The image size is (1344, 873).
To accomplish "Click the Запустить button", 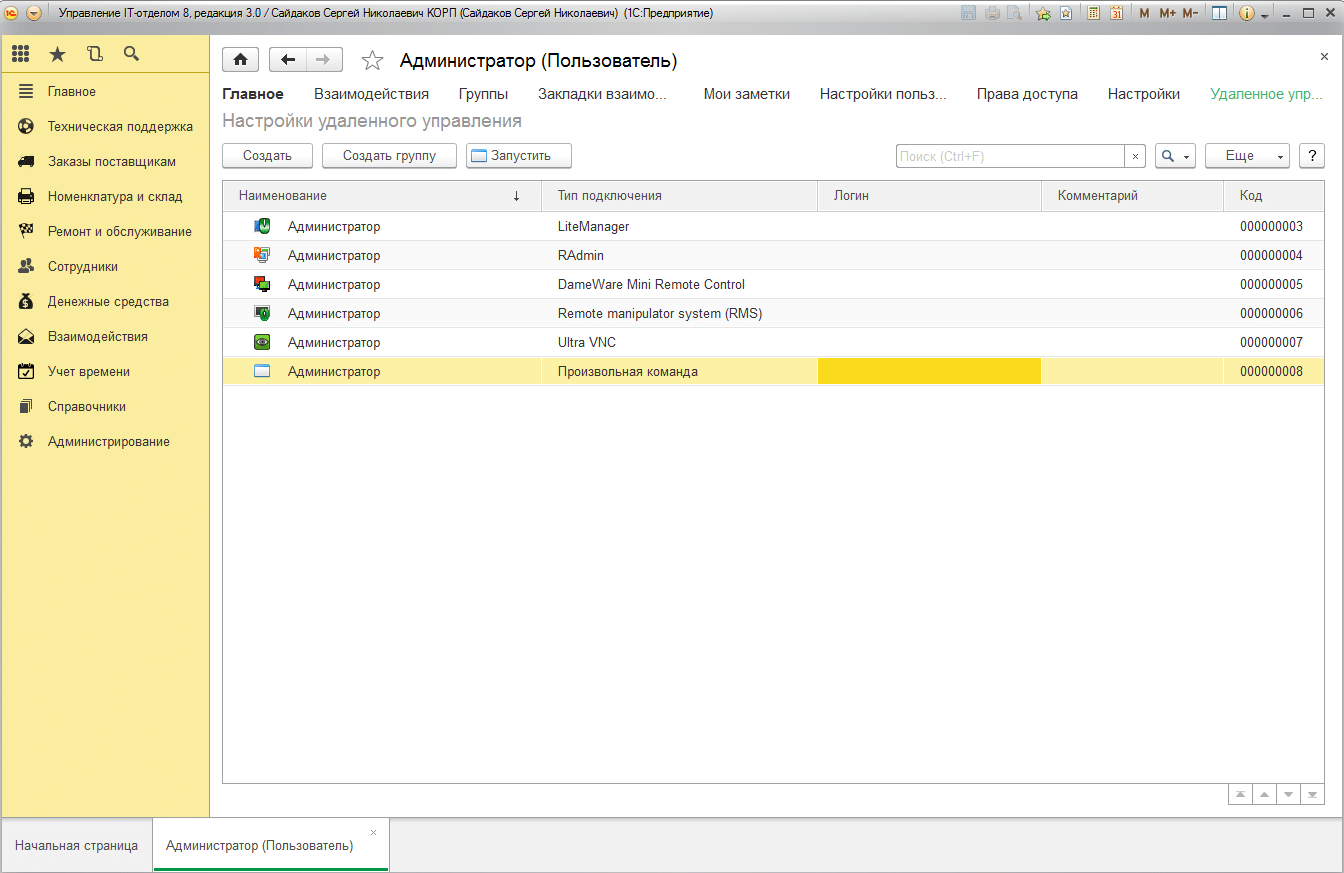I will [x=519, y=156].
